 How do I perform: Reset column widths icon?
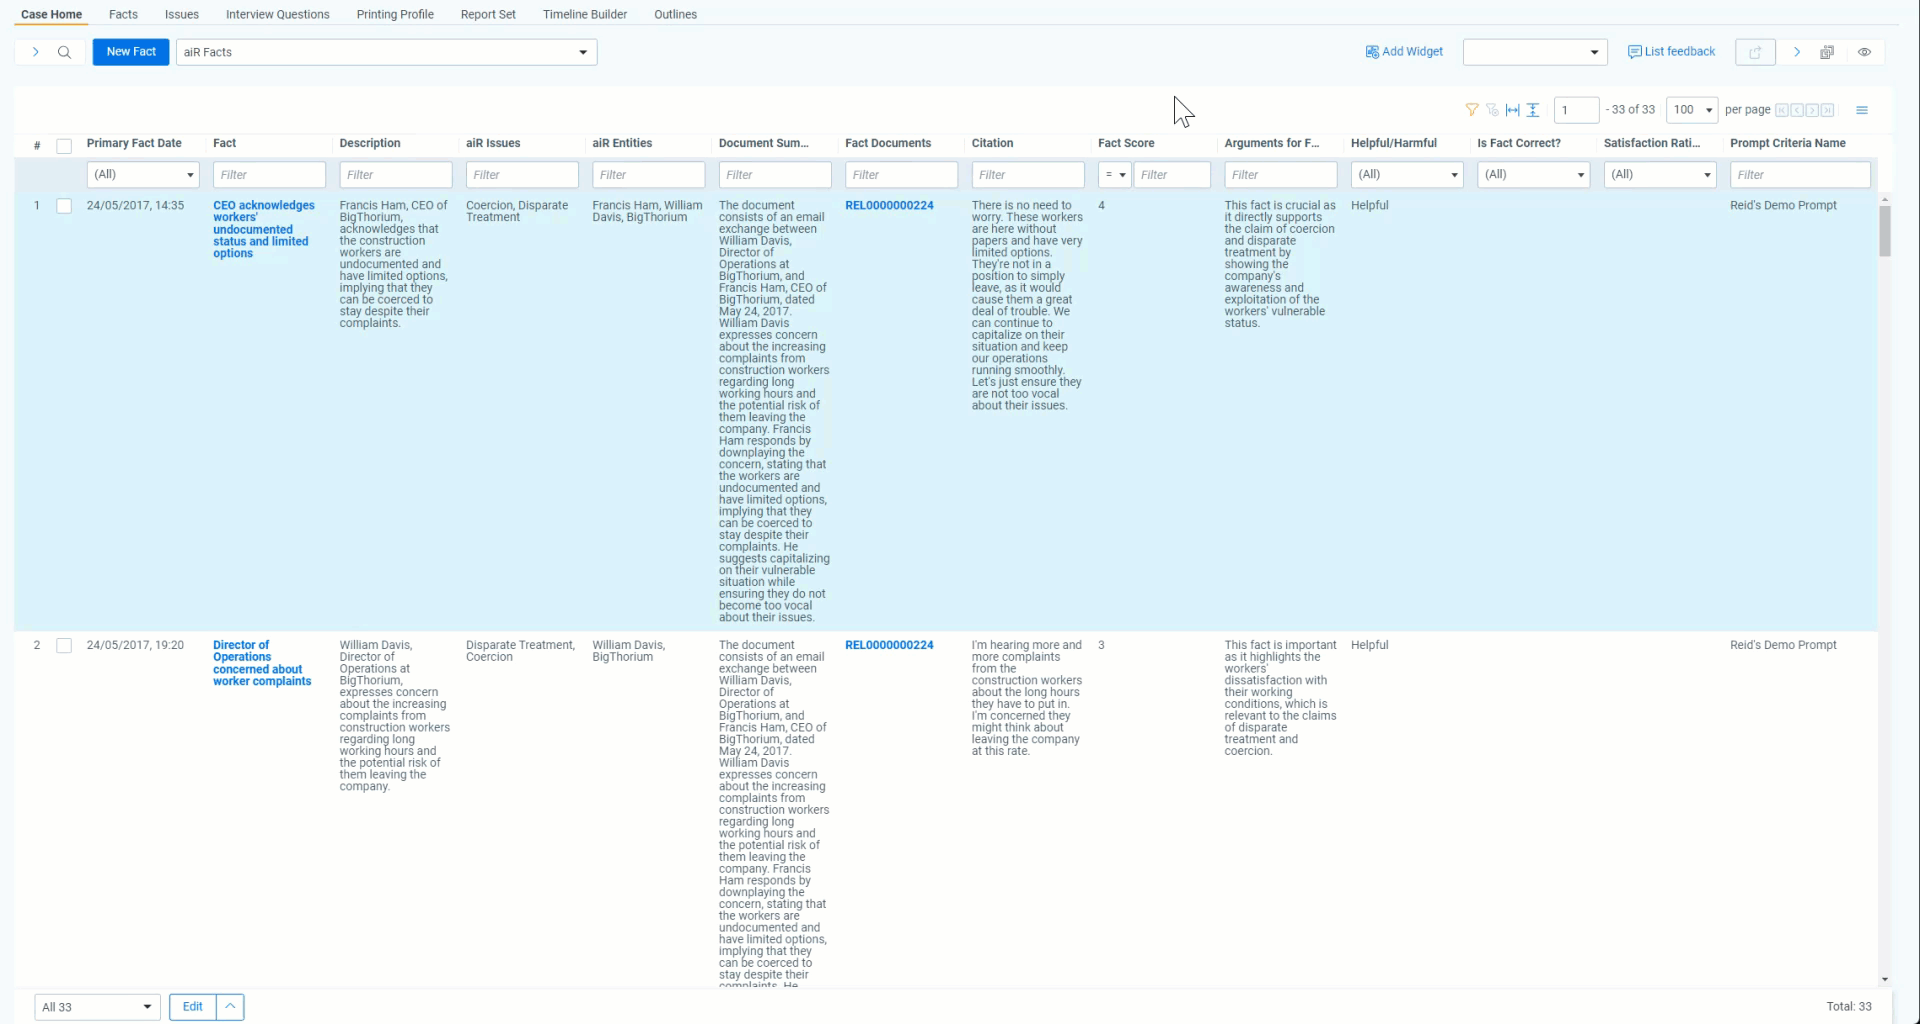pyautogui.click(x=1512, y=110)
